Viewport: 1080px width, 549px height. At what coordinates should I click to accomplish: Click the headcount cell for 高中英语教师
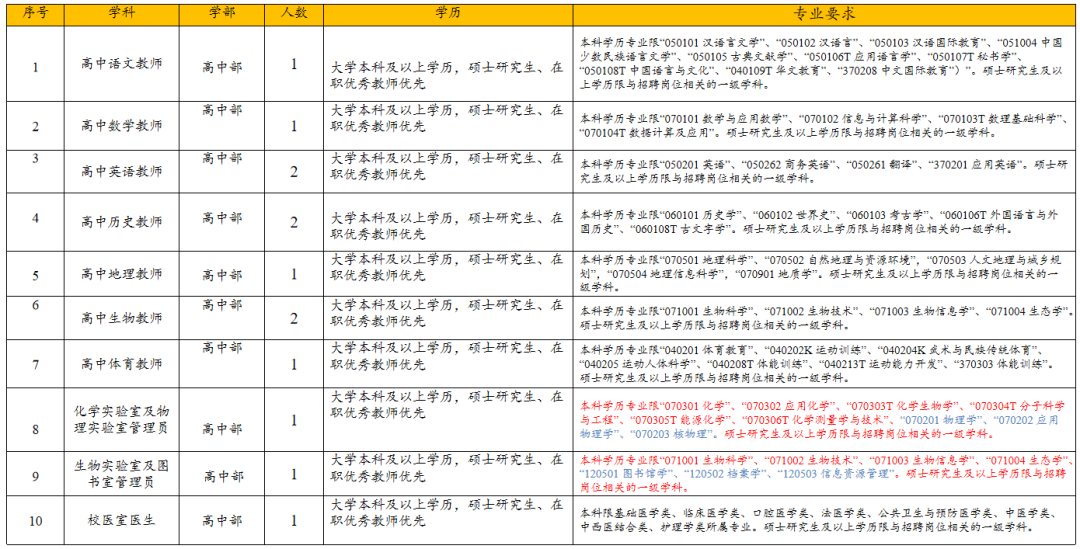point(294,171)
